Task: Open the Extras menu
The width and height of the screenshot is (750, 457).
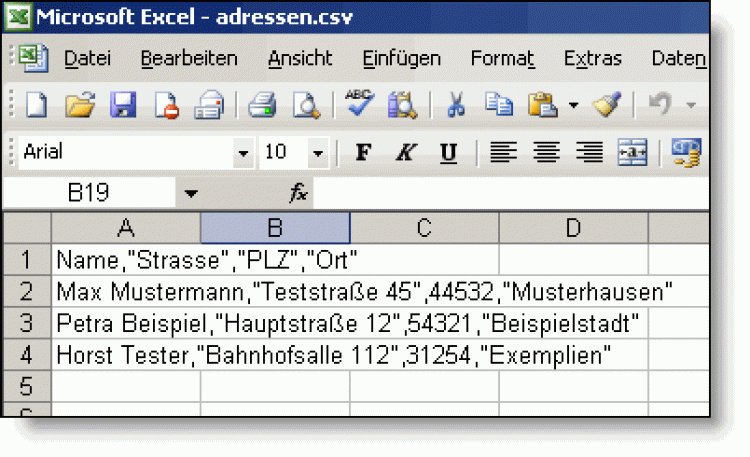Action: tap(593, 58)
